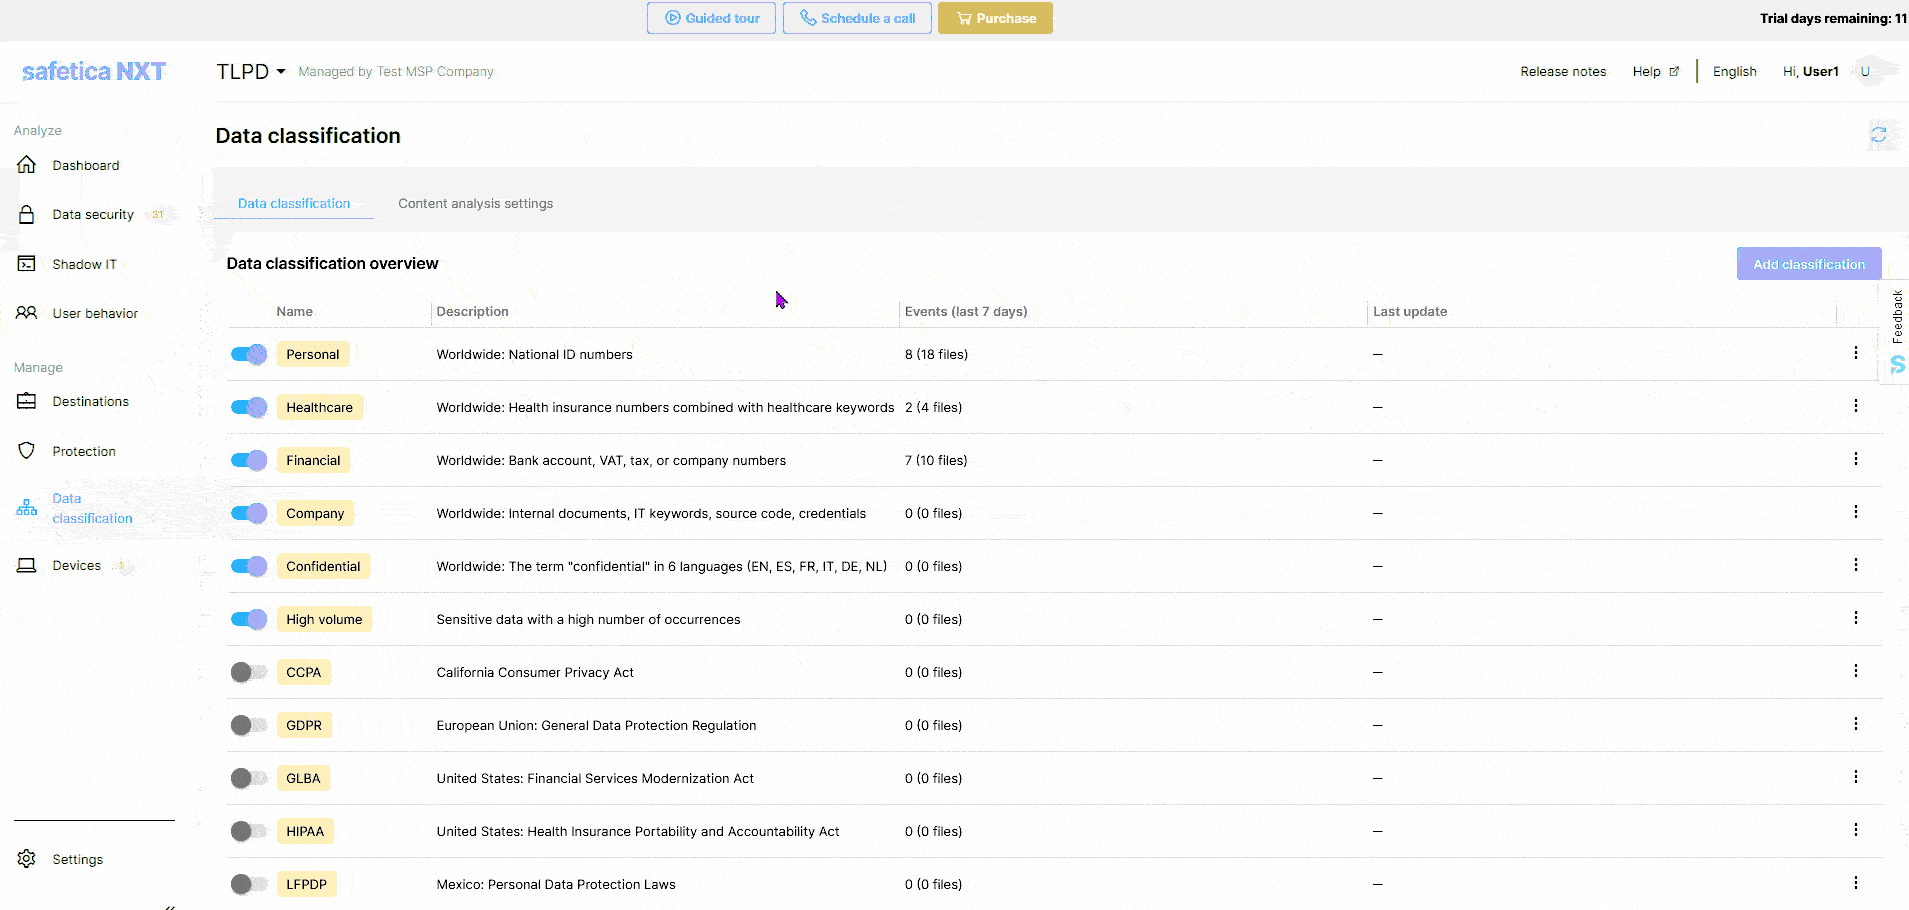
Task: Open the Dashboard home icon
Action: [x=27, y=165]
